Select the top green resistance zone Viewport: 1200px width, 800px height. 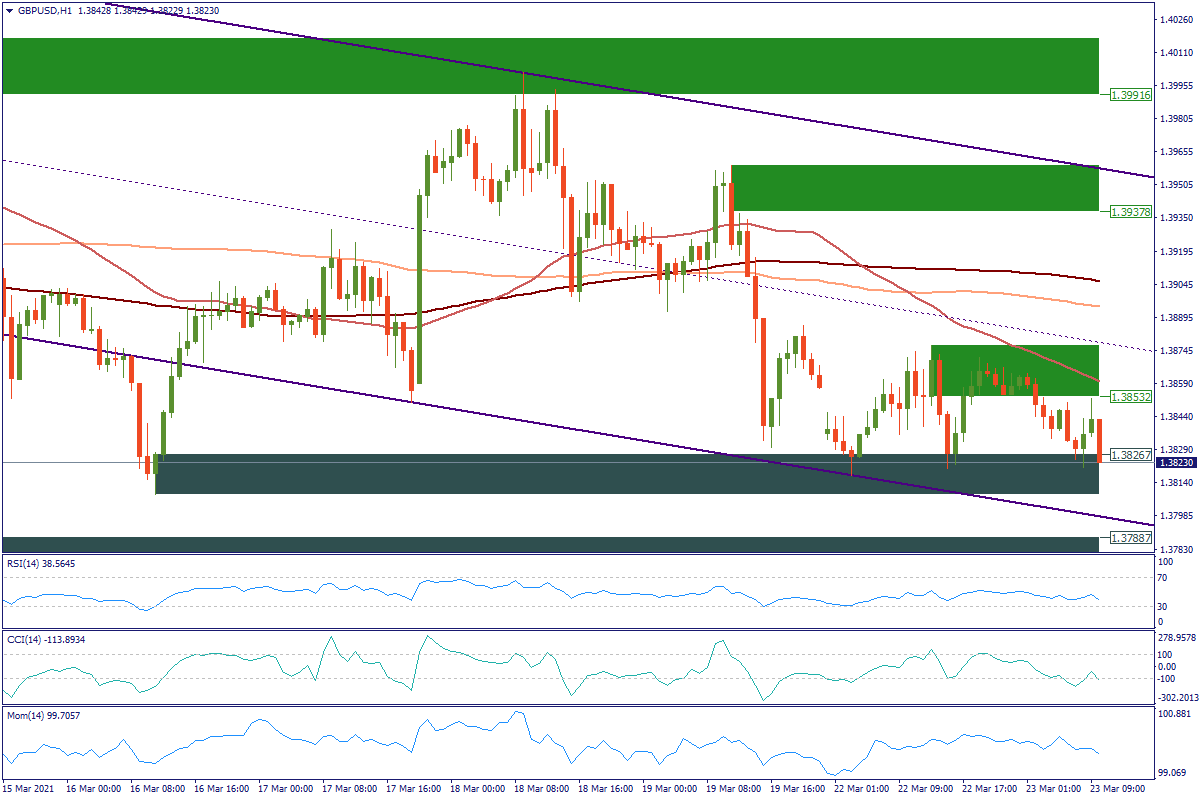pyautogui.click(x=550, y=66)
